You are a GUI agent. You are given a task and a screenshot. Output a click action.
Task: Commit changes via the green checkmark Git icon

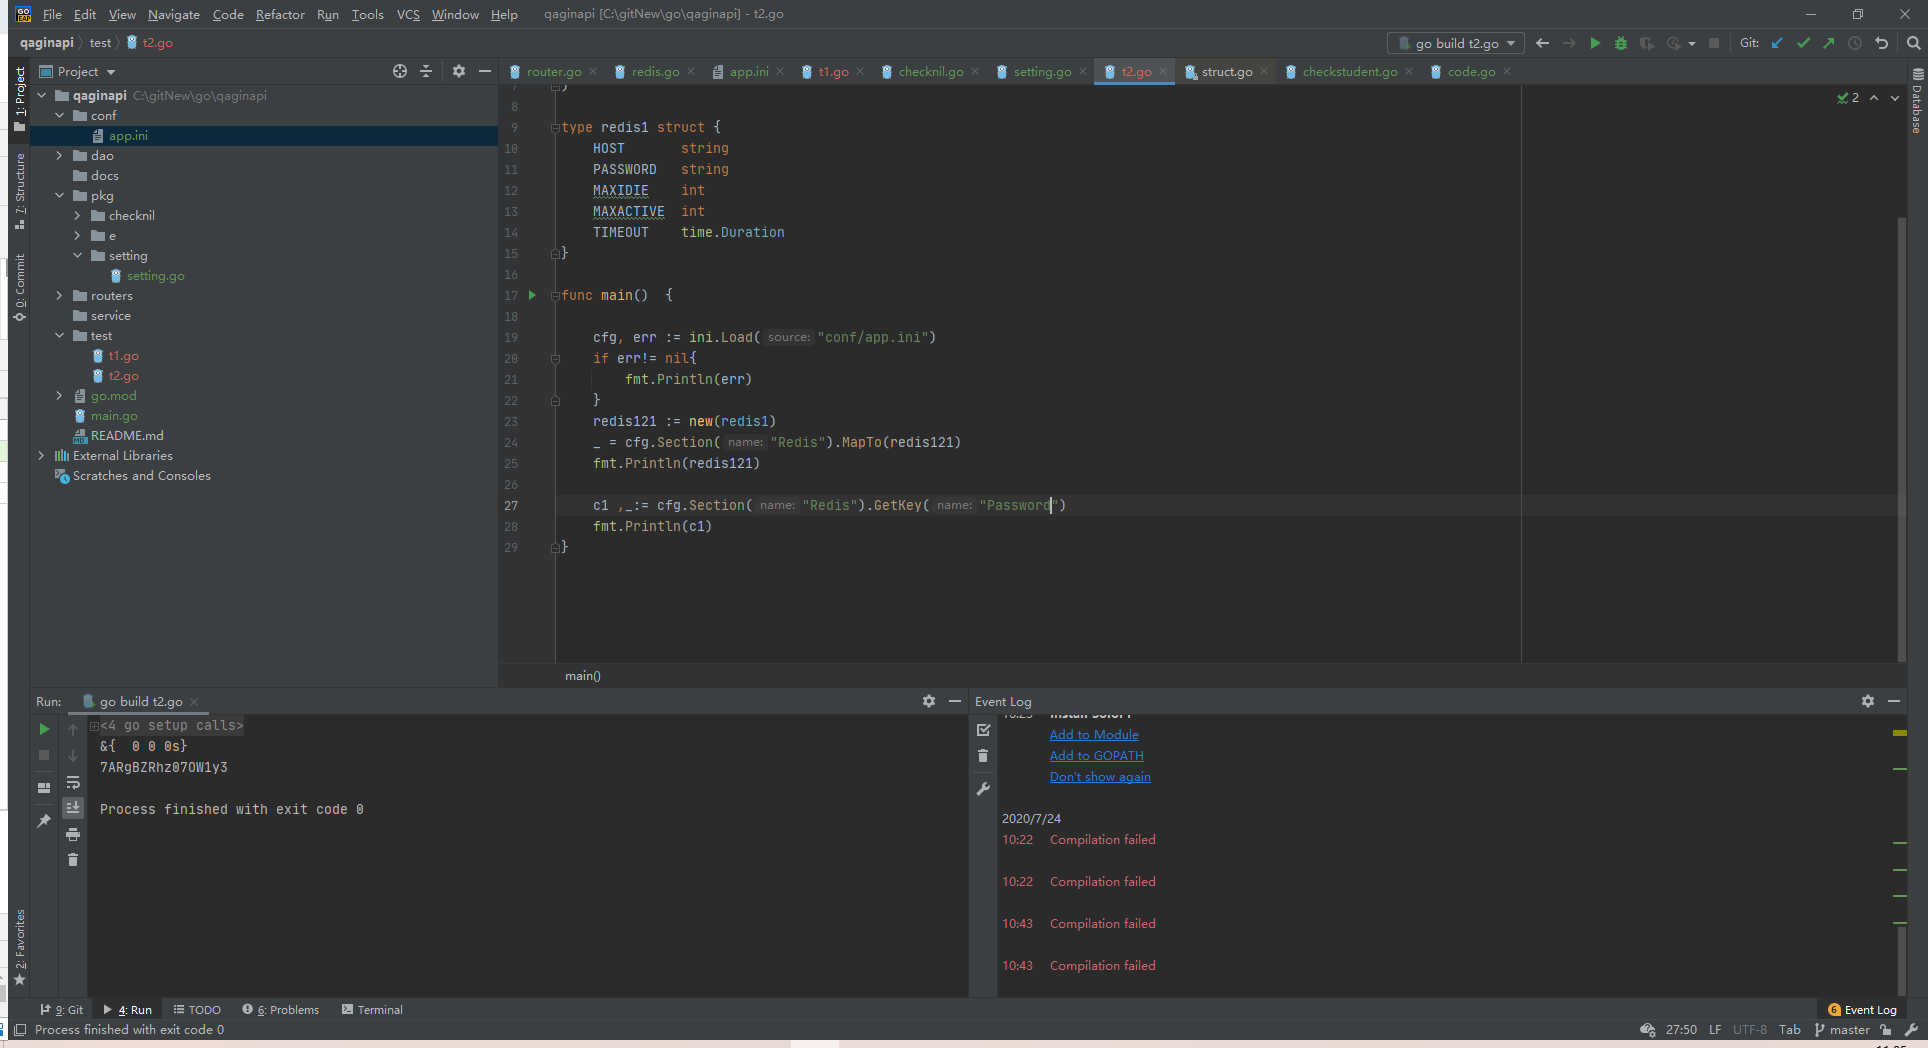point(1803,43)
